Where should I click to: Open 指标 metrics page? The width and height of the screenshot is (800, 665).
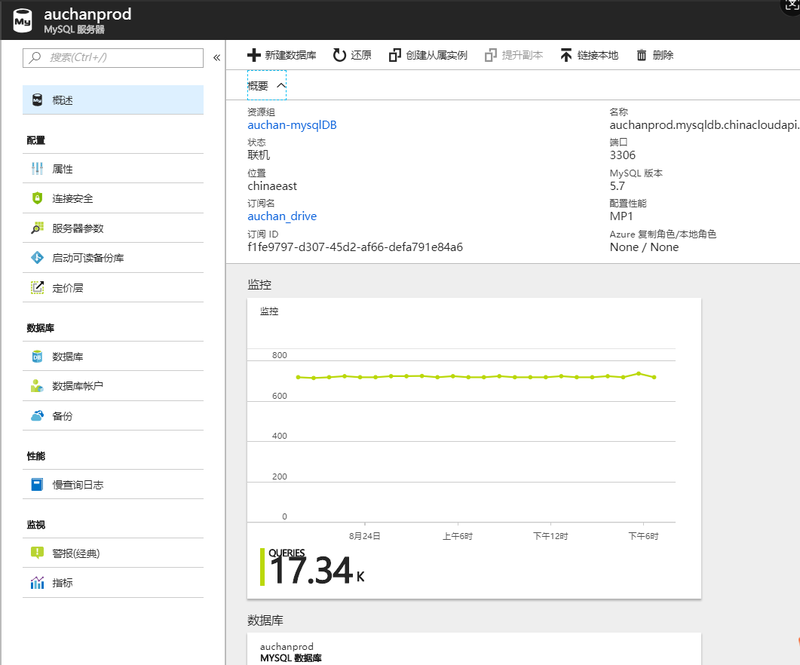click(x=113, y=583)
